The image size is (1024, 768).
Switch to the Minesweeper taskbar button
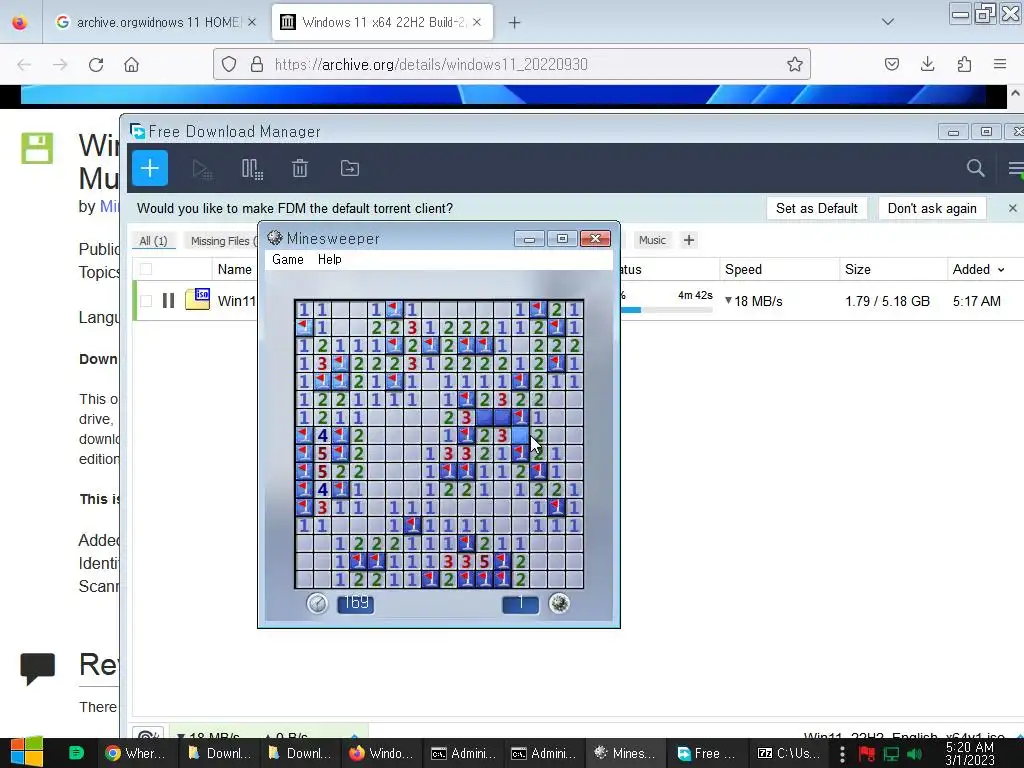tap(624, 754)
